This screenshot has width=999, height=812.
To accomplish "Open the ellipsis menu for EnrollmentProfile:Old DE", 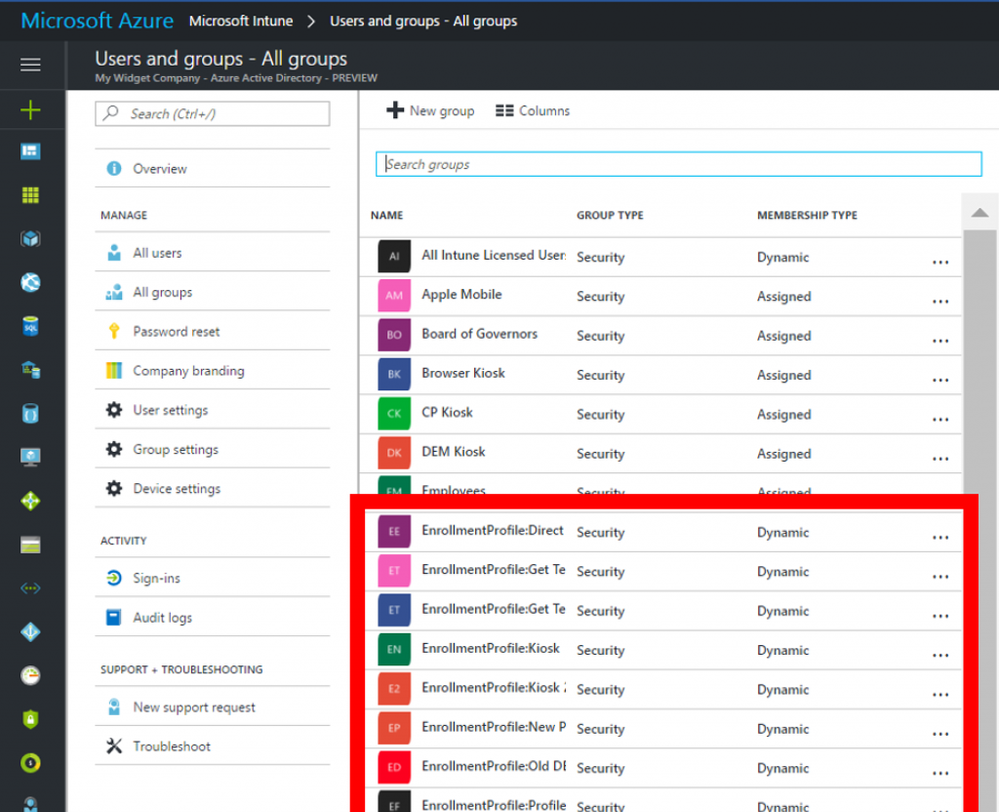I will [x=940, y=772].
